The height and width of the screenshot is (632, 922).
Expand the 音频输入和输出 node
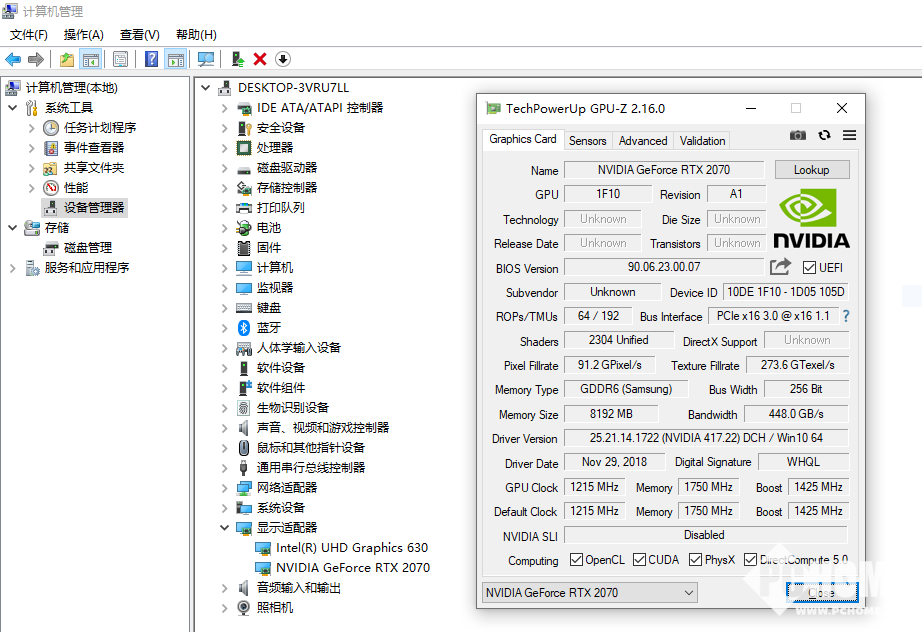coord(224,587)
